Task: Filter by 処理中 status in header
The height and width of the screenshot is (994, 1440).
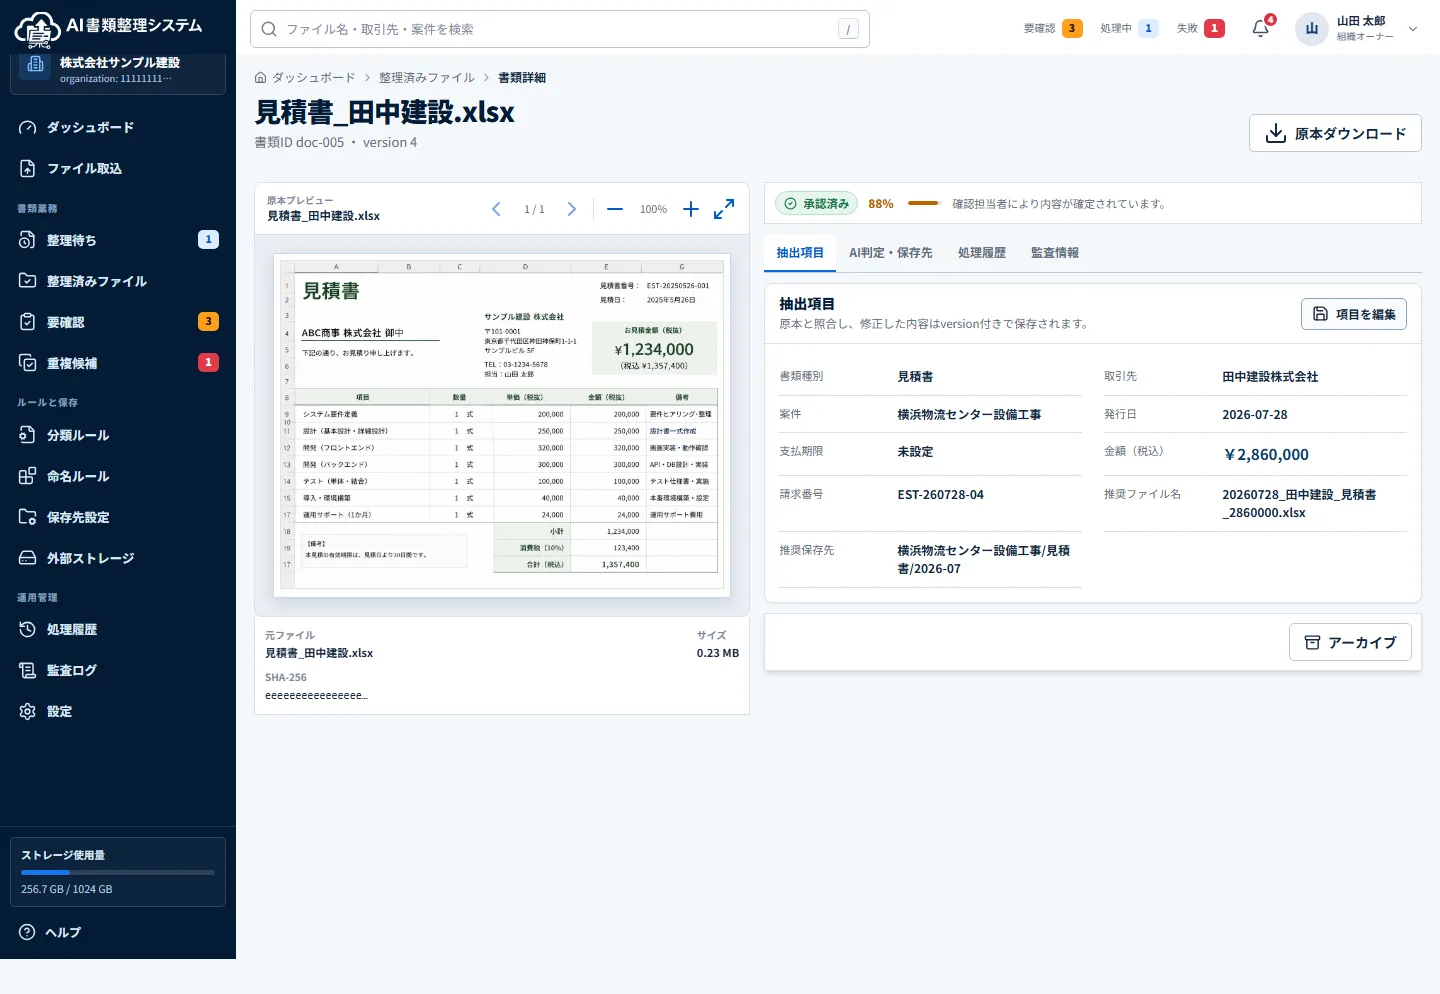Action: [1129, 28]
